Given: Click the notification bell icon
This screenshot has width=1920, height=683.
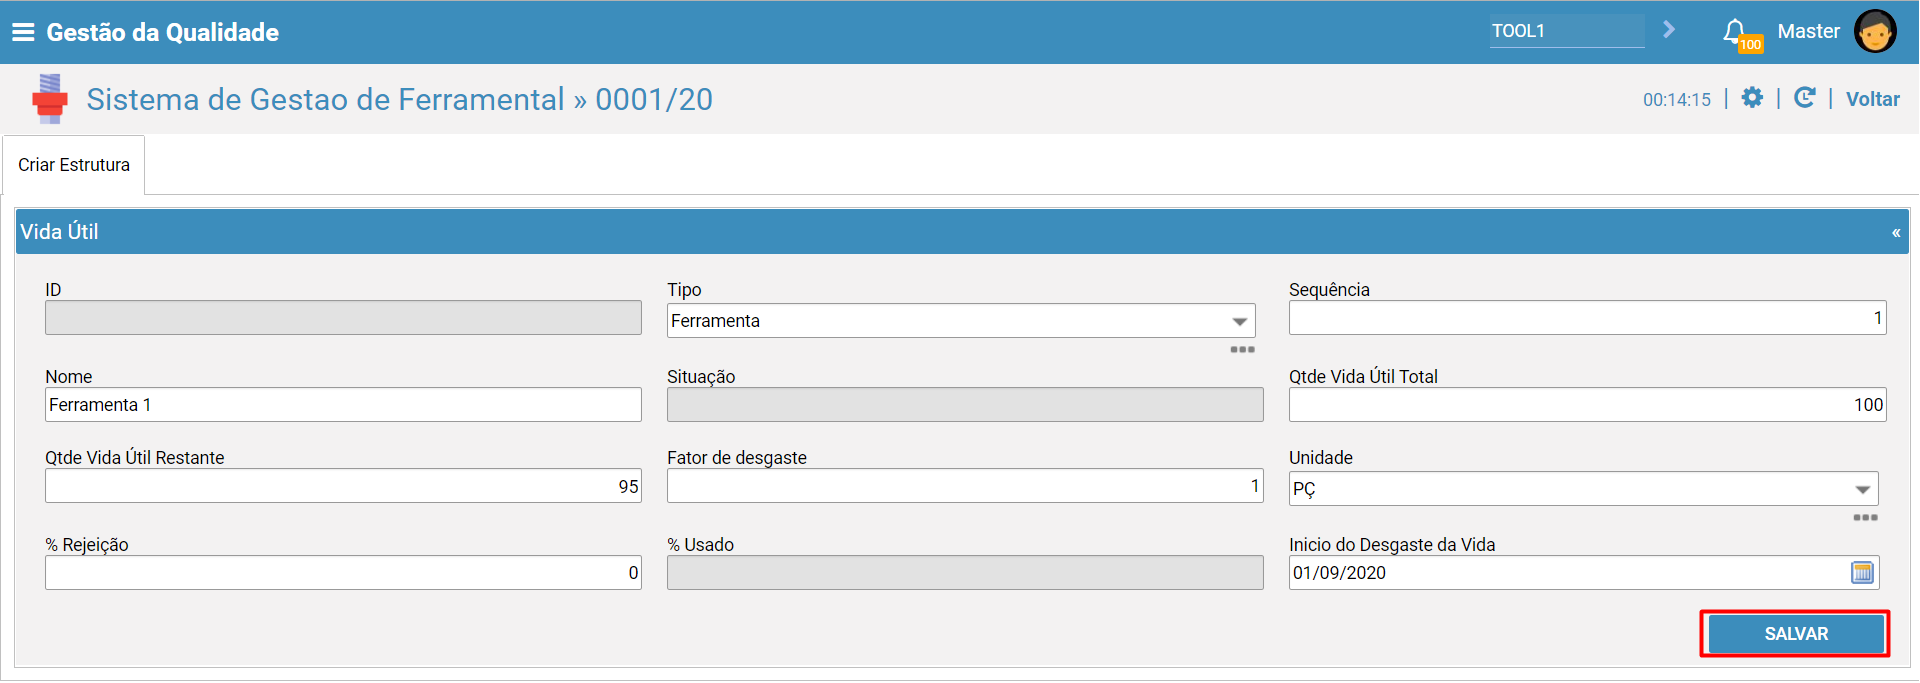Looking at the screenshot, I should point(1735,31).
